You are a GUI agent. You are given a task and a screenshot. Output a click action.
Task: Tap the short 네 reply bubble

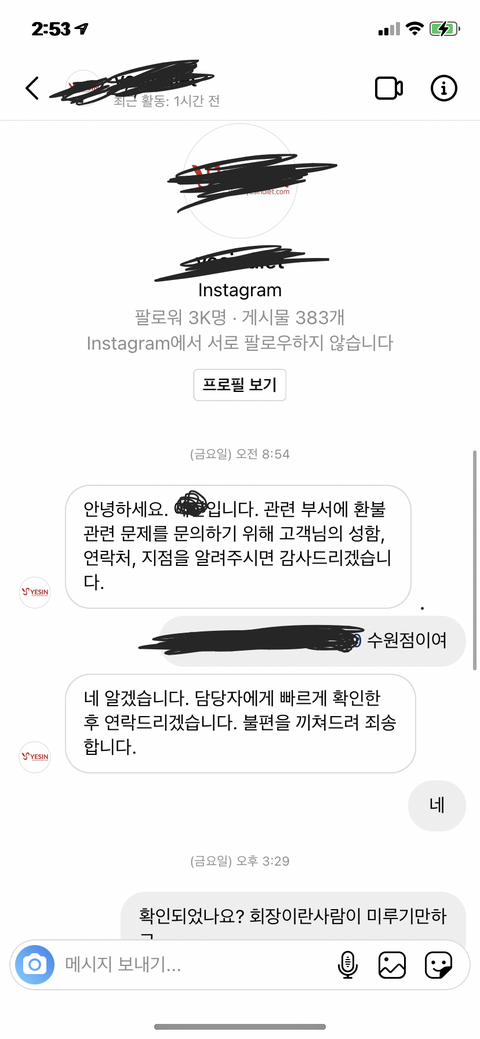[x=437, y=806]
